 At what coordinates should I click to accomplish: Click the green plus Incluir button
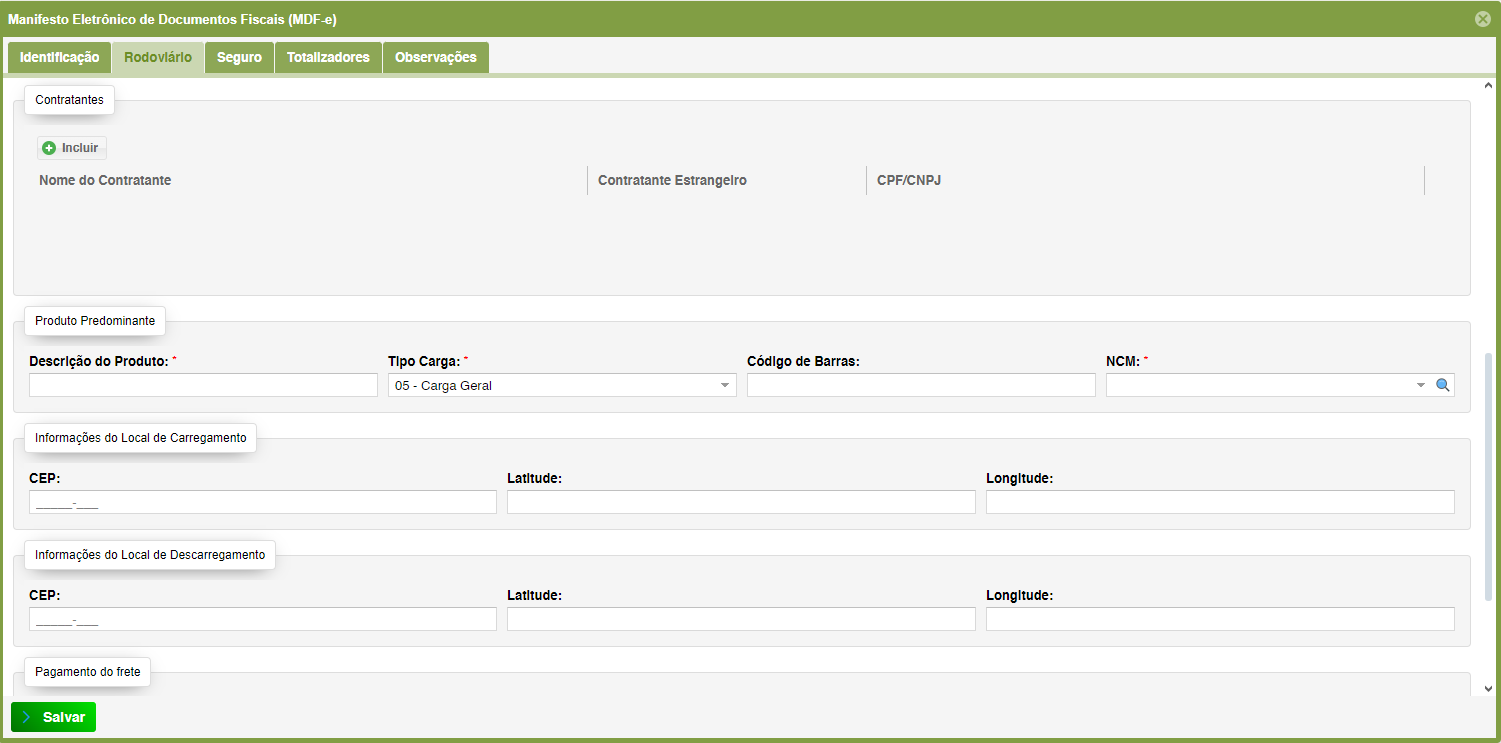point(71,148)
